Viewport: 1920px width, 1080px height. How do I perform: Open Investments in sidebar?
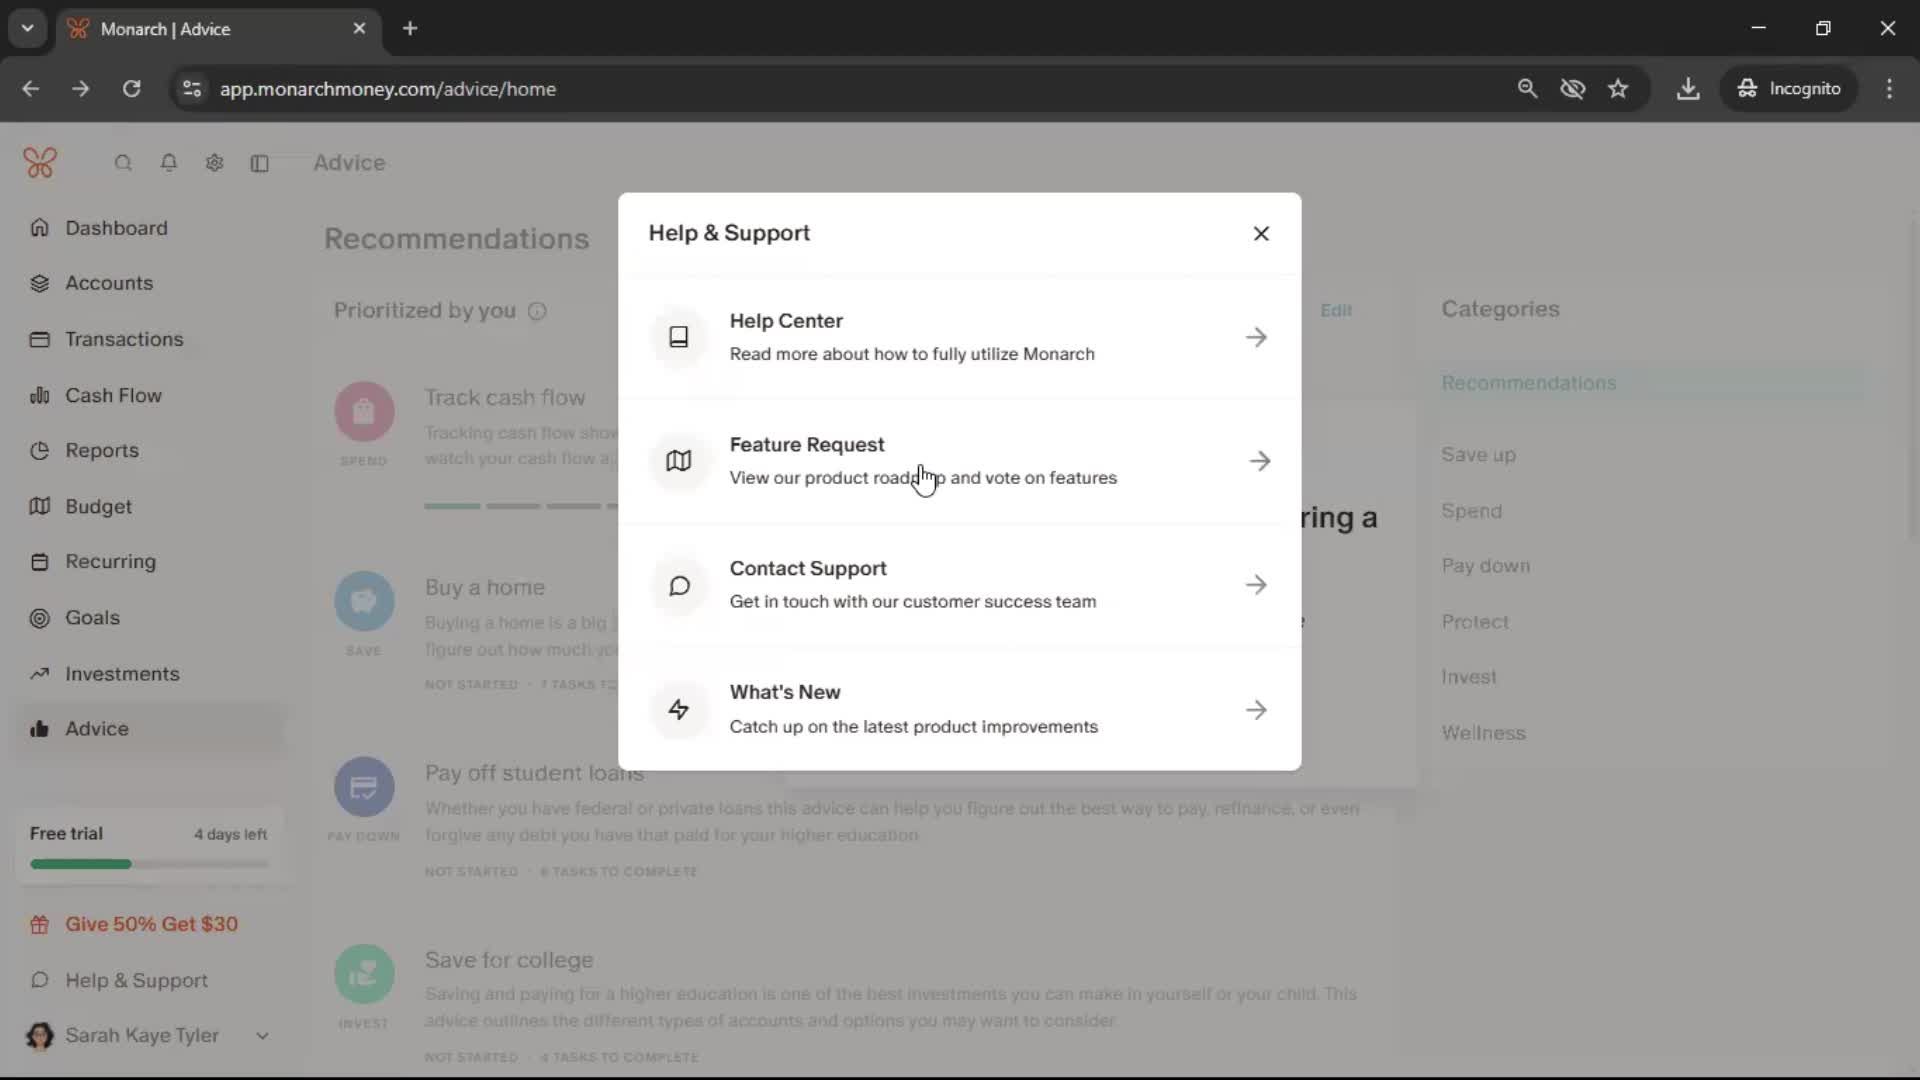(122, 674)
